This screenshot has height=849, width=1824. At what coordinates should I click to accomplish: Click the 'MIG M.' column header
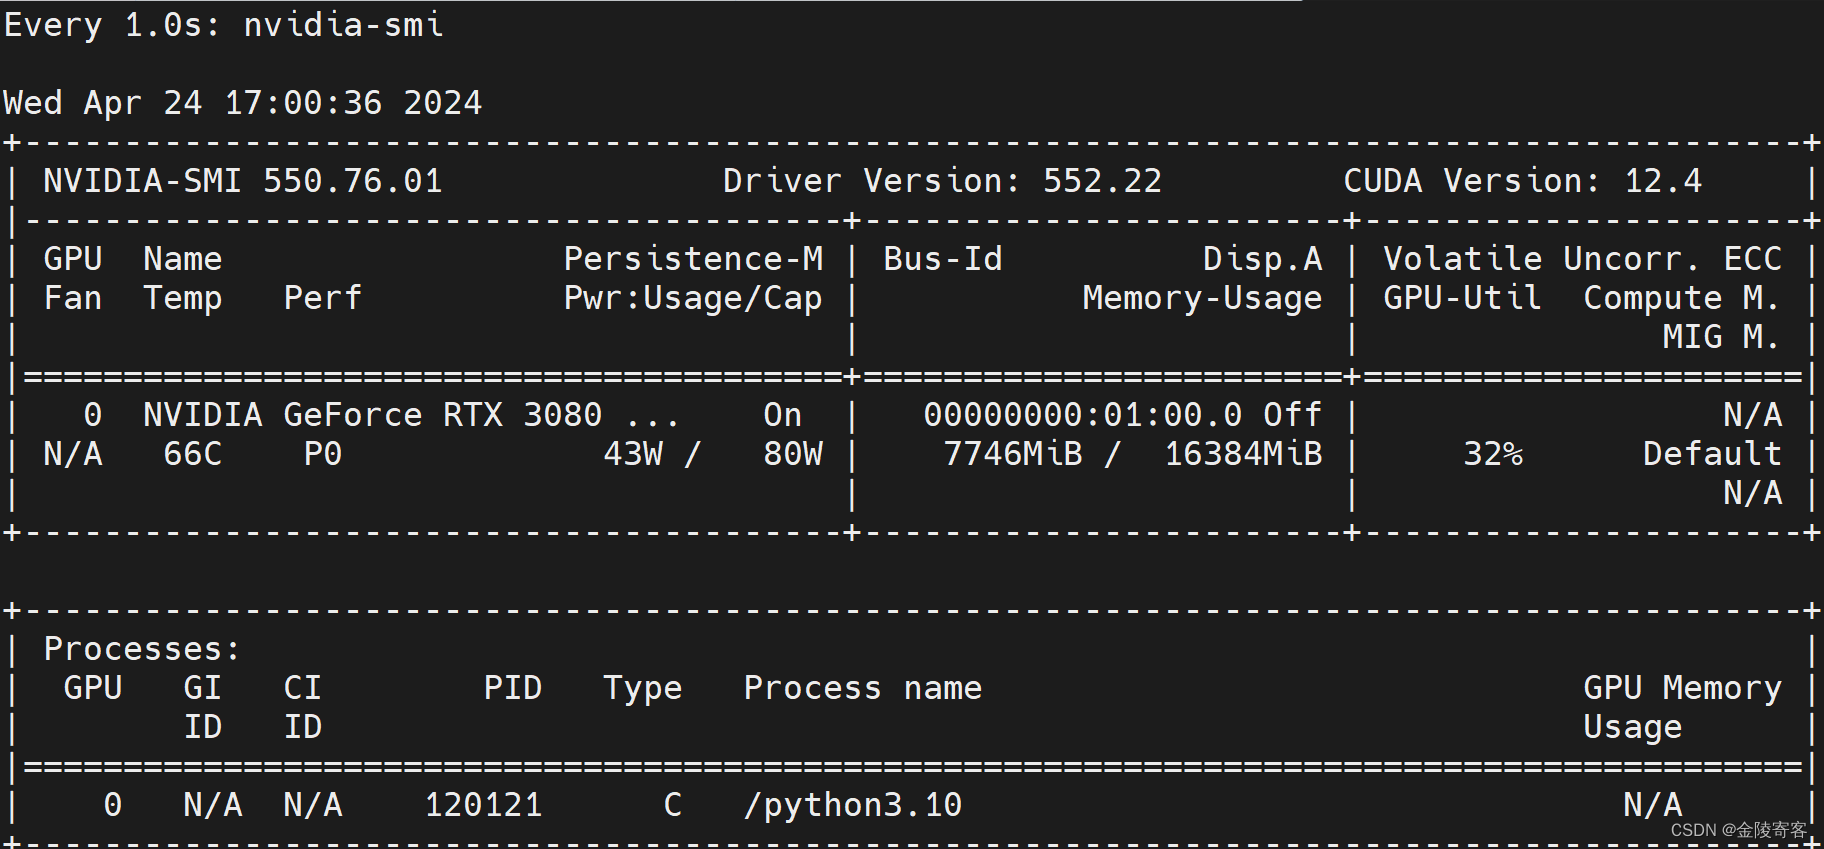click(x=1721, y=336)
